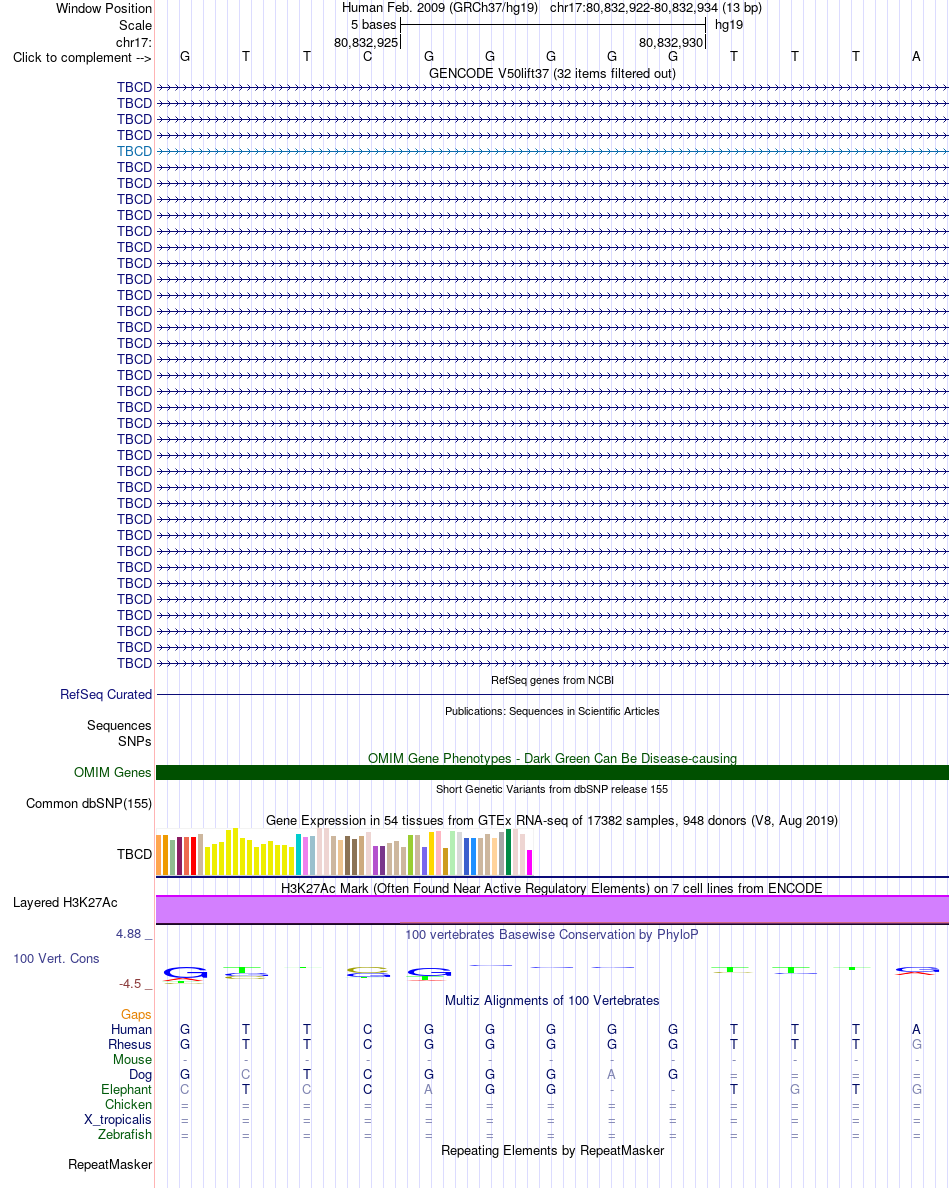This screenshot has height=1188, width=950.
Task: Click the C base in the top sequence row
Action: point(367,57)
